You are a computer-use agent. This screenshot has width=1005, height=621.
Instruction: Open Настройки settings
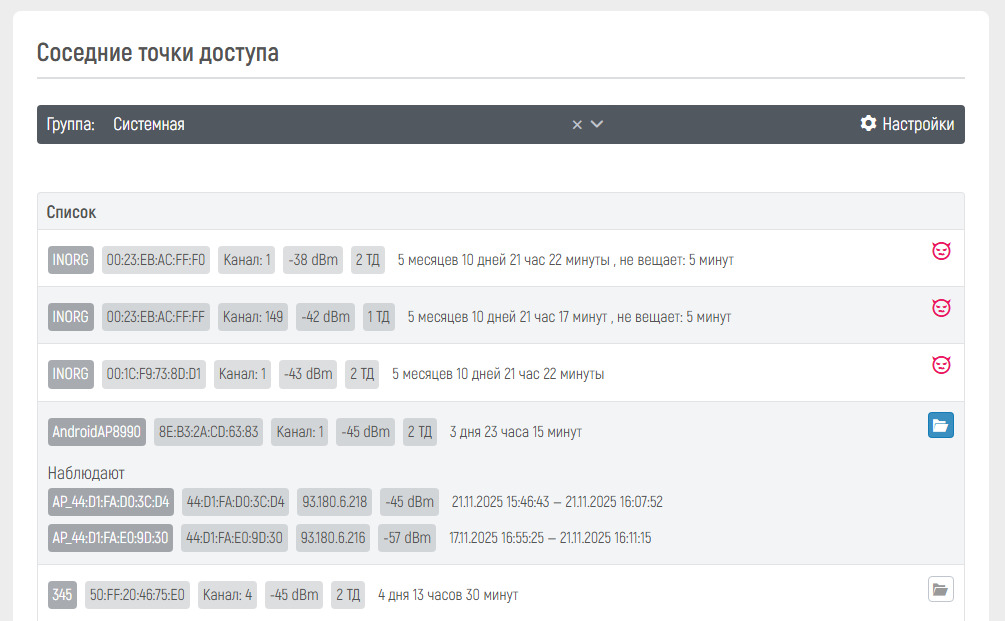tap(907, 124)
